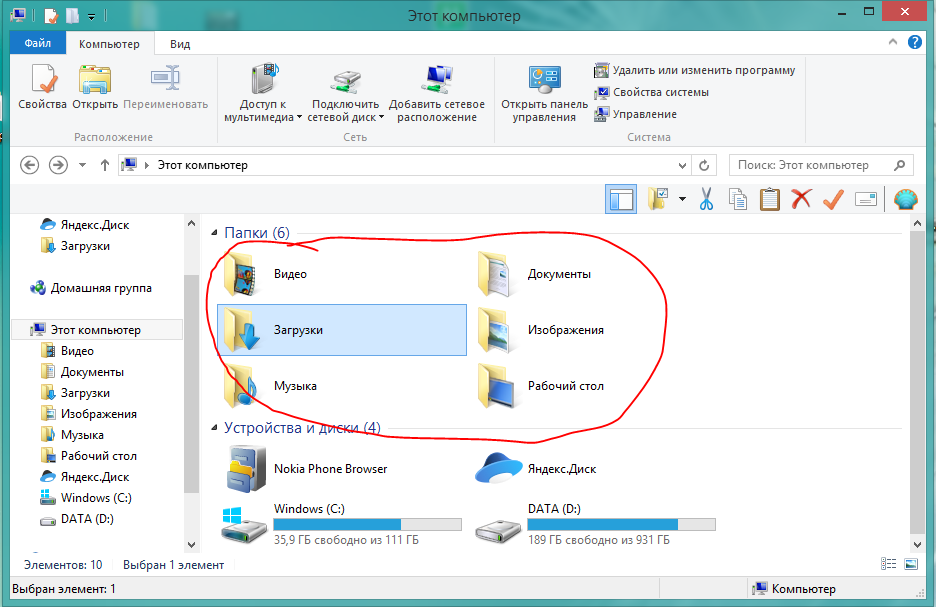This screenshot has width=936, height=607.
Task: Click the DATA (D:) free space bar
Action: [x=621, y=525]
